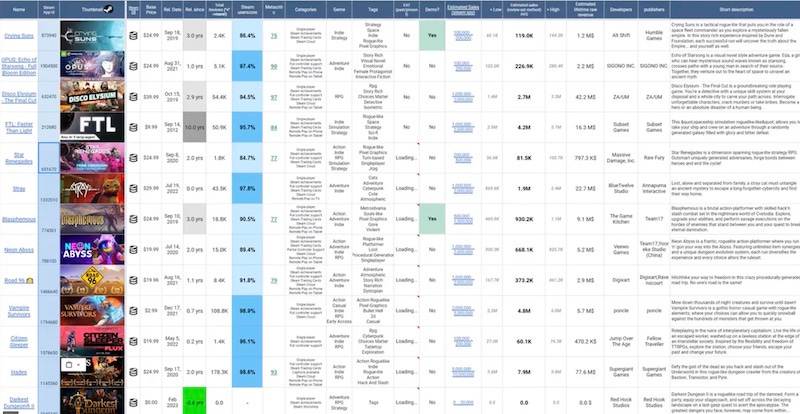Open FTL: Faster Than Light link
The width and height of the screenshot is (800, 414).
point(19,127)
